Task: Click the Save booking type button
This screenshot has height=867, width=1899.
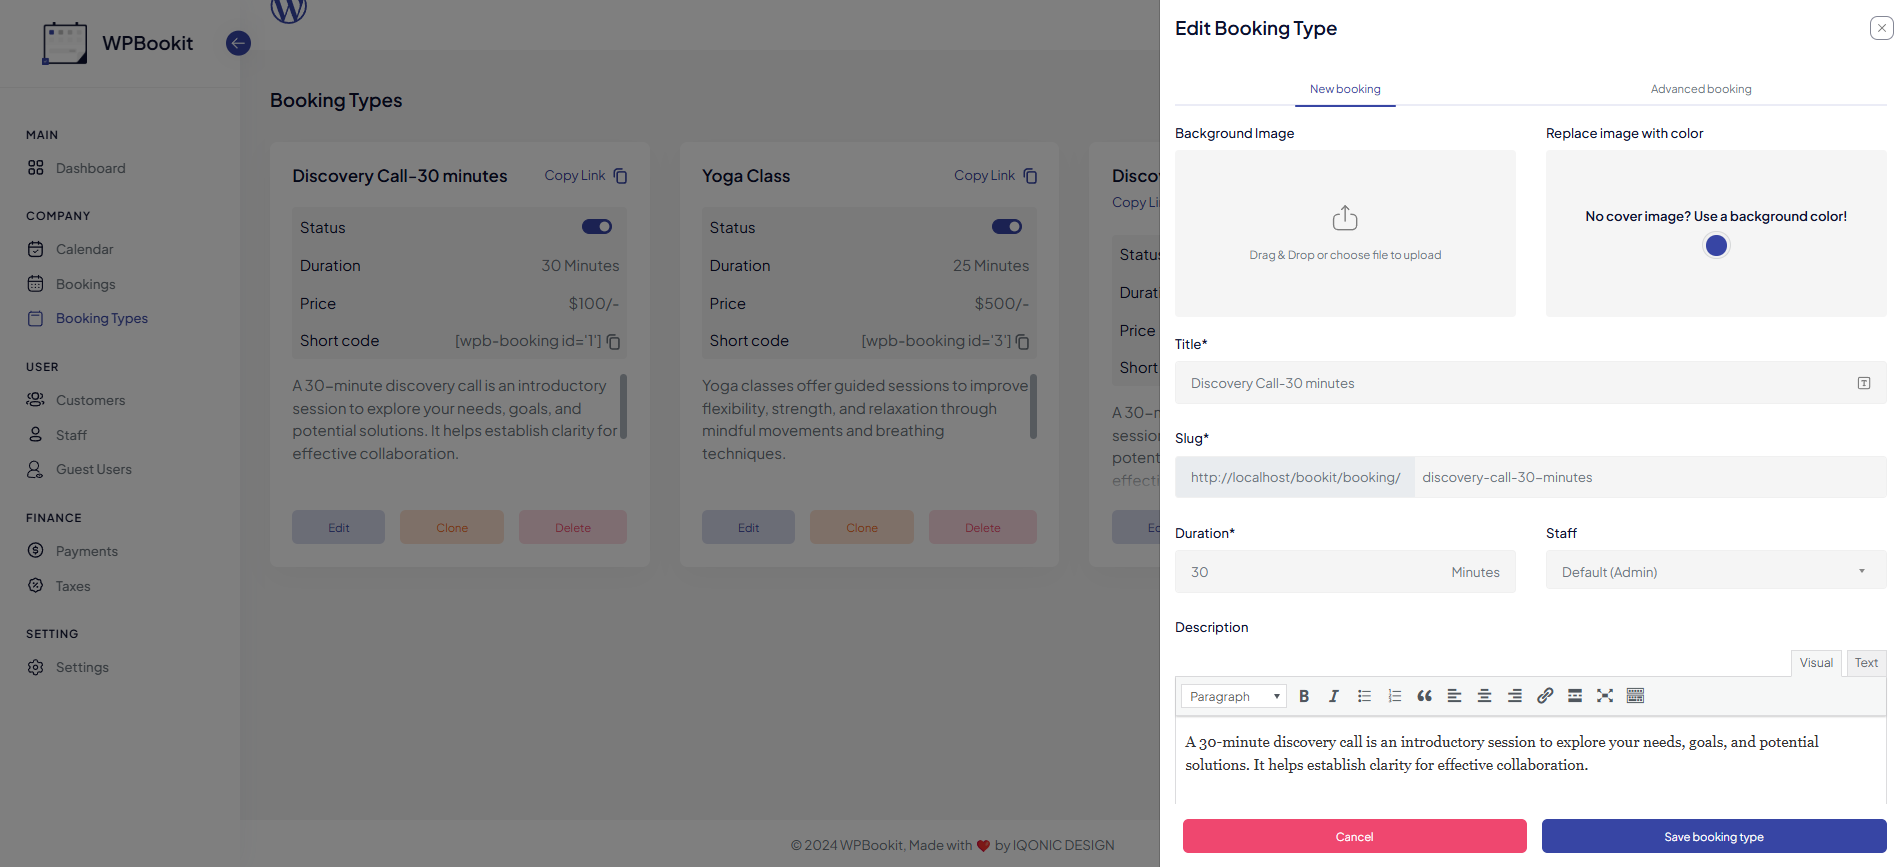Action: (x=1714, y=837)
